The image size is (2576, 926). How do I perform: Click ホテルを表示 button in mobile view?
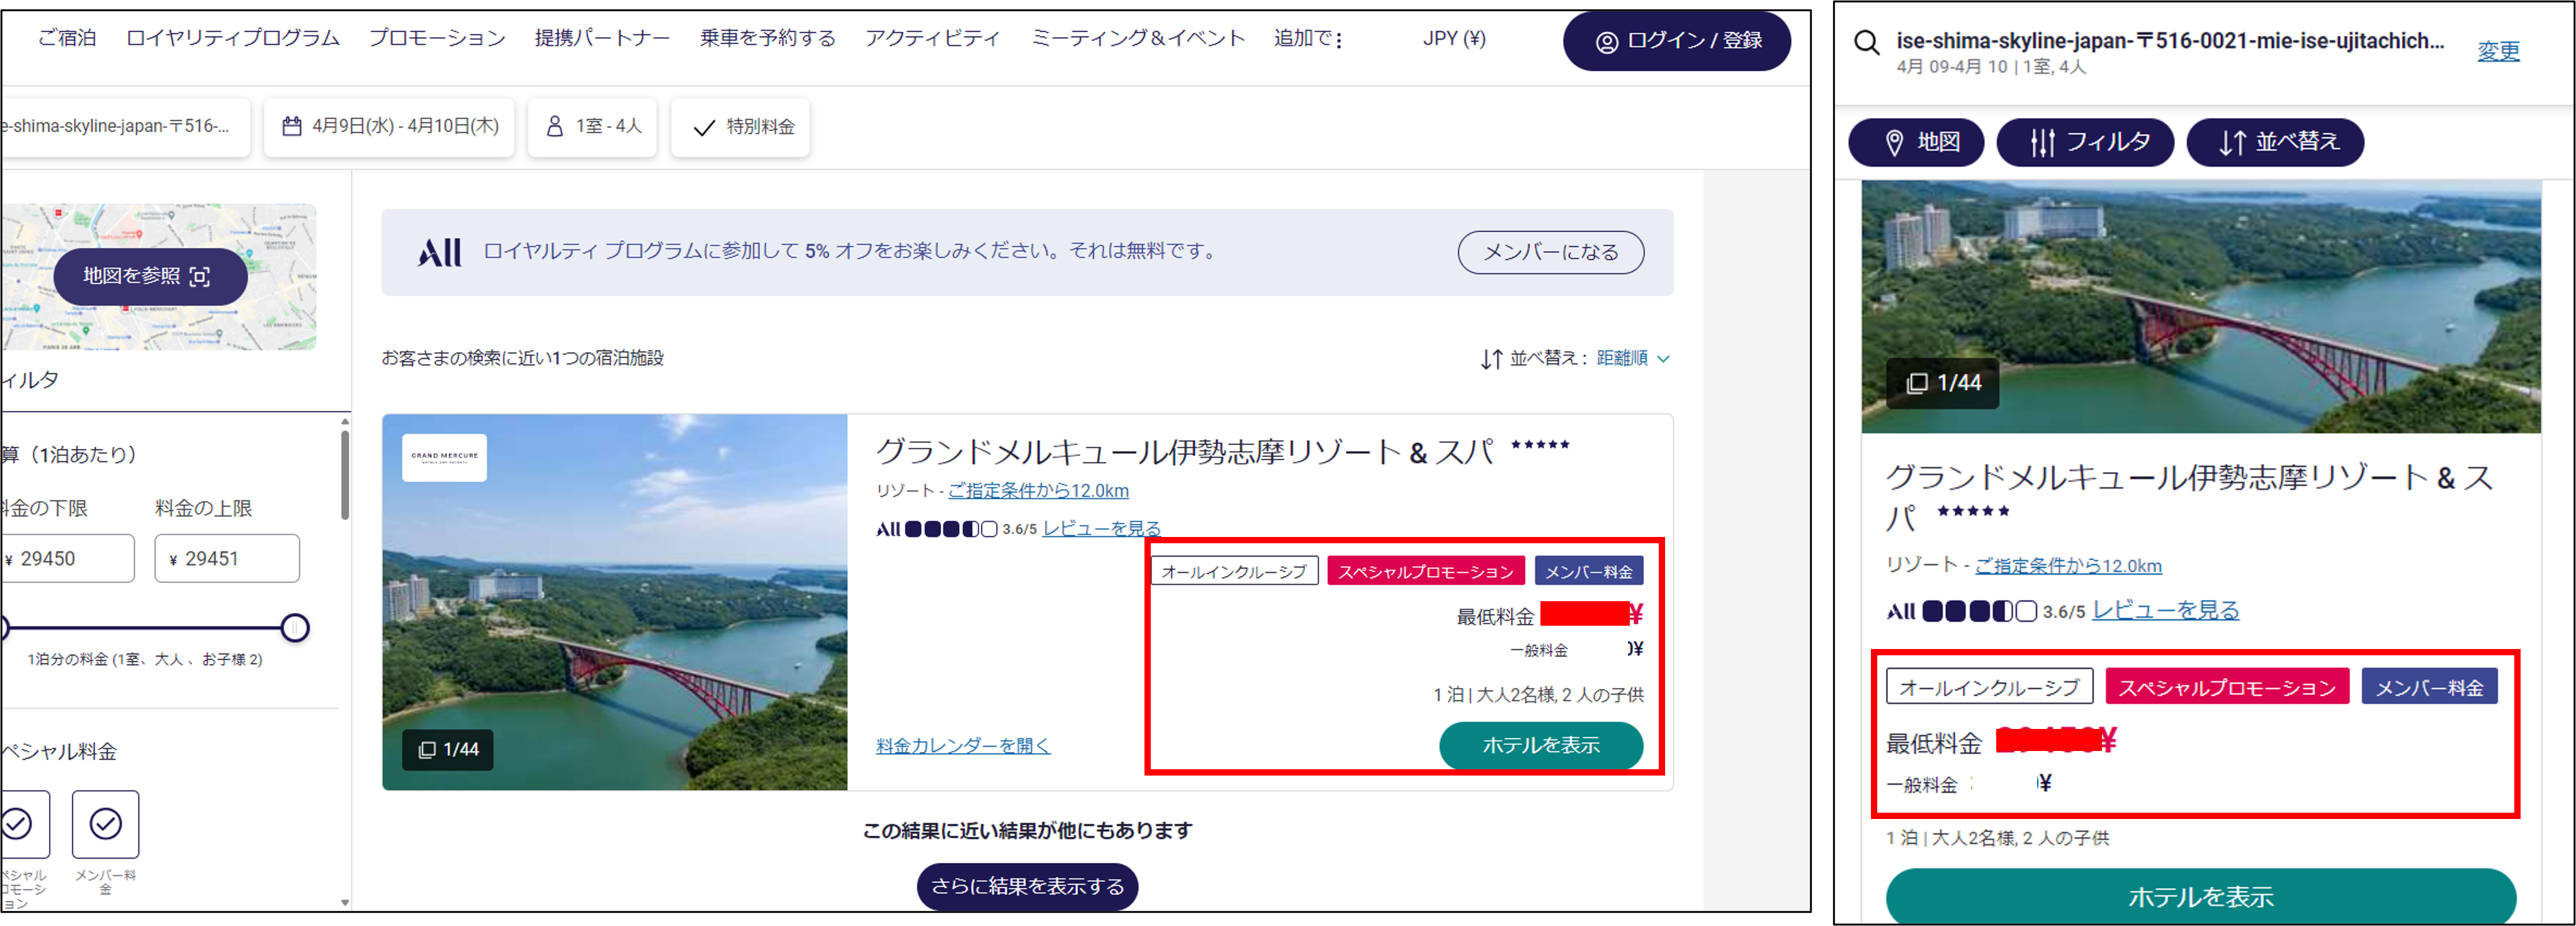point(2200,896)
